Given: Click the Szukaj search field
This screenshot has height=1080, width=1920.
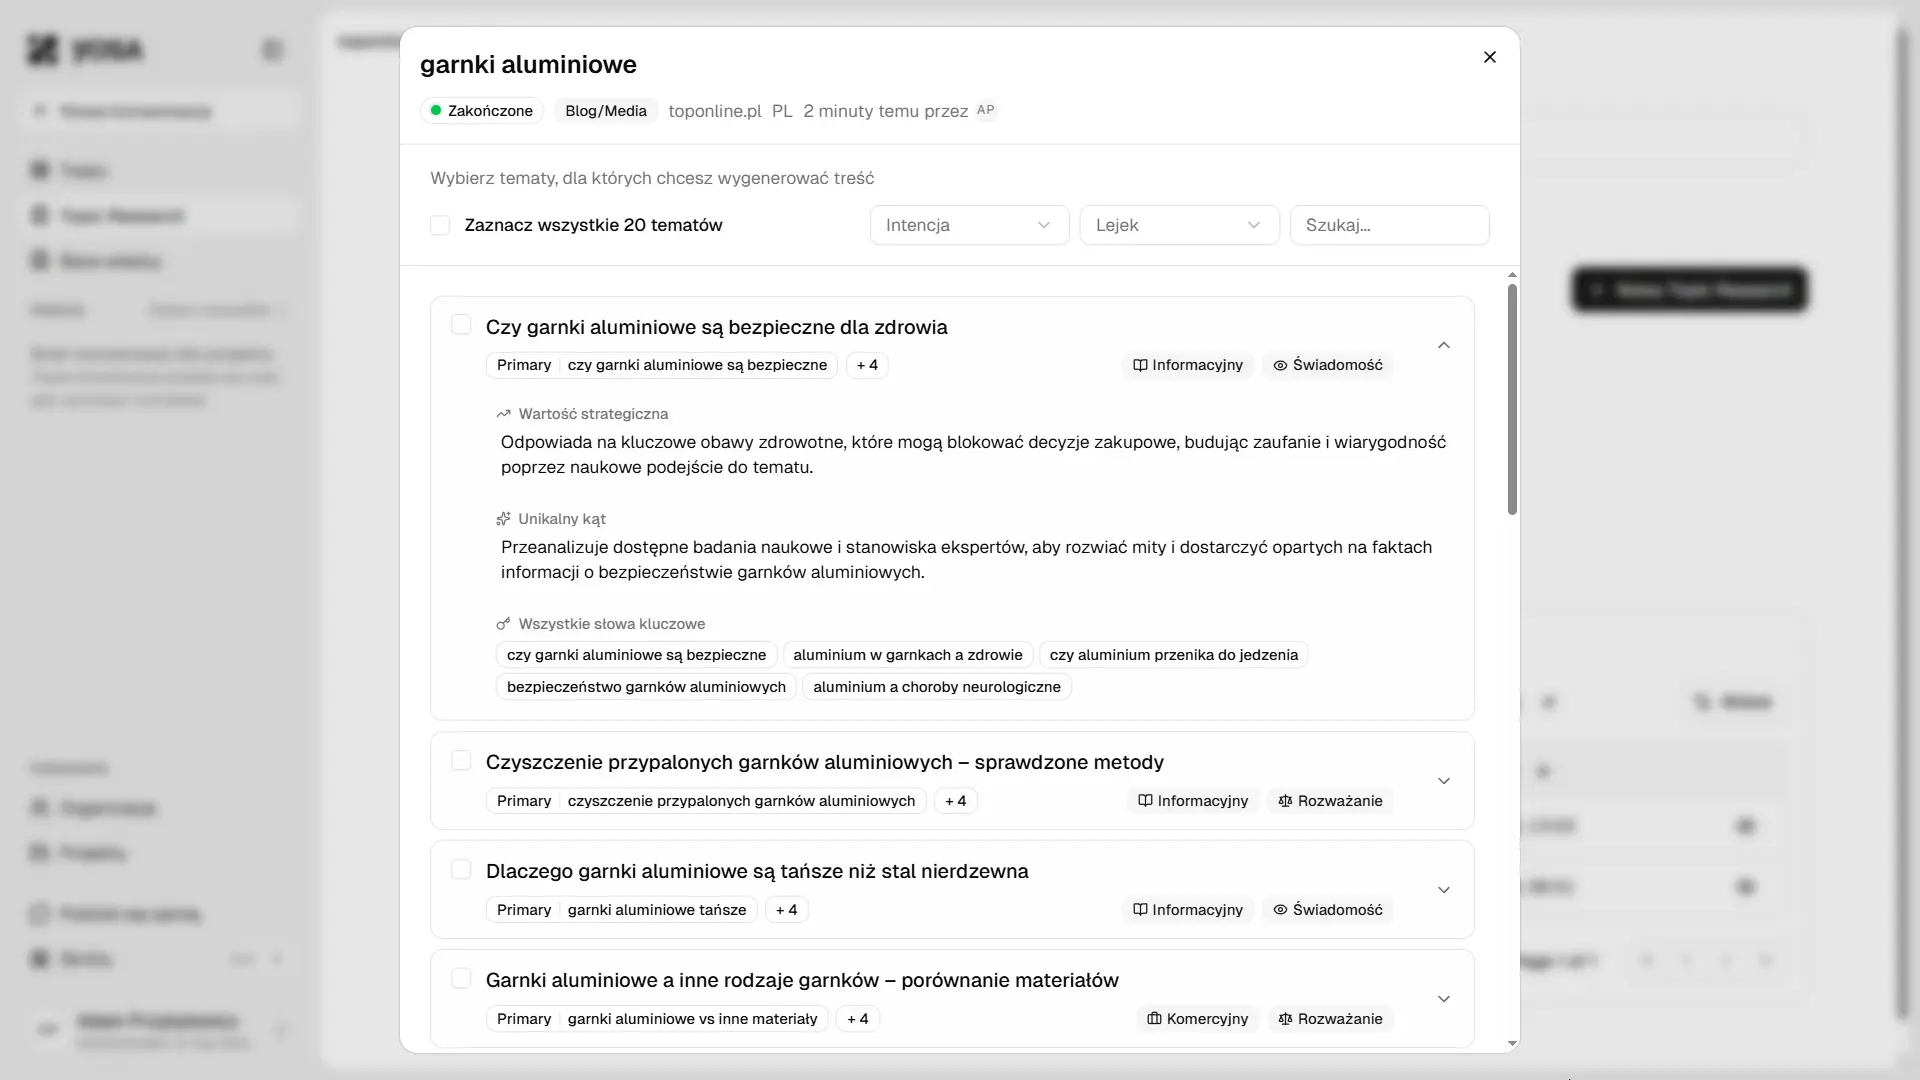Looking at the screenshot, I should coord(1388,225).
